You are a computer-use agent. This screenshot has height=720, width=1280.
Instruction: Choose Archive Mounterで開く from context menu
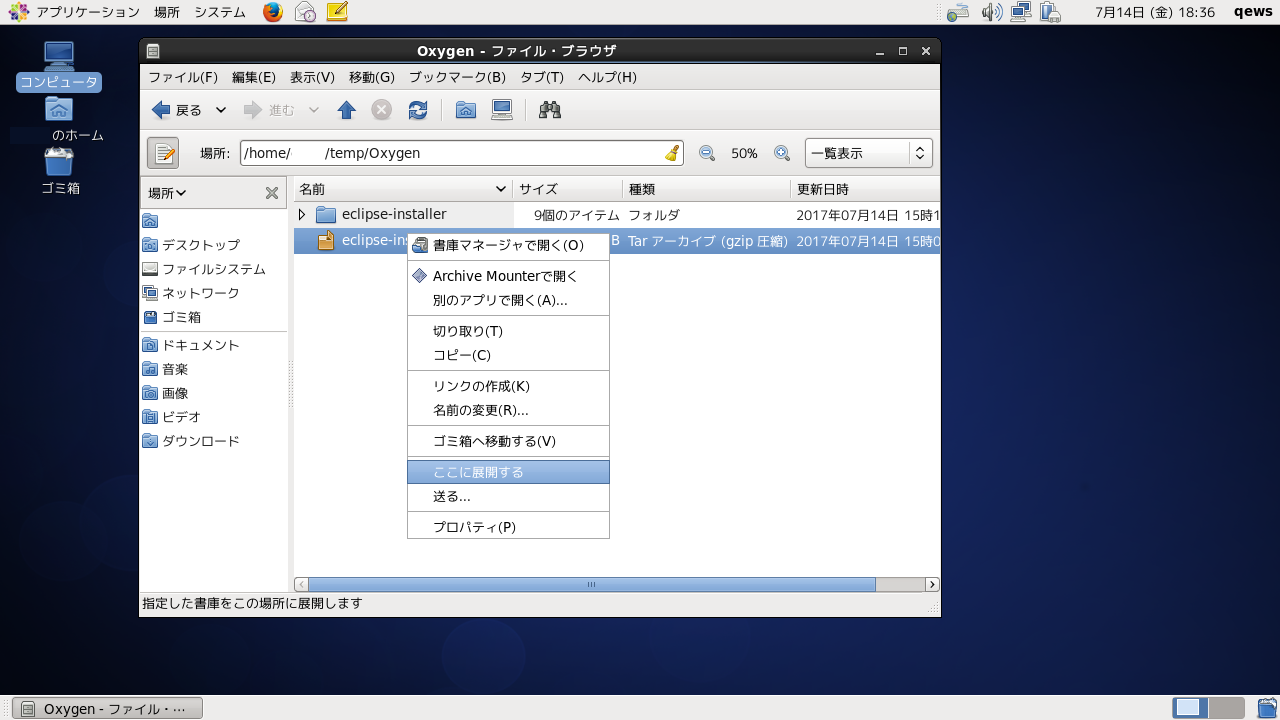click(508, 276)
